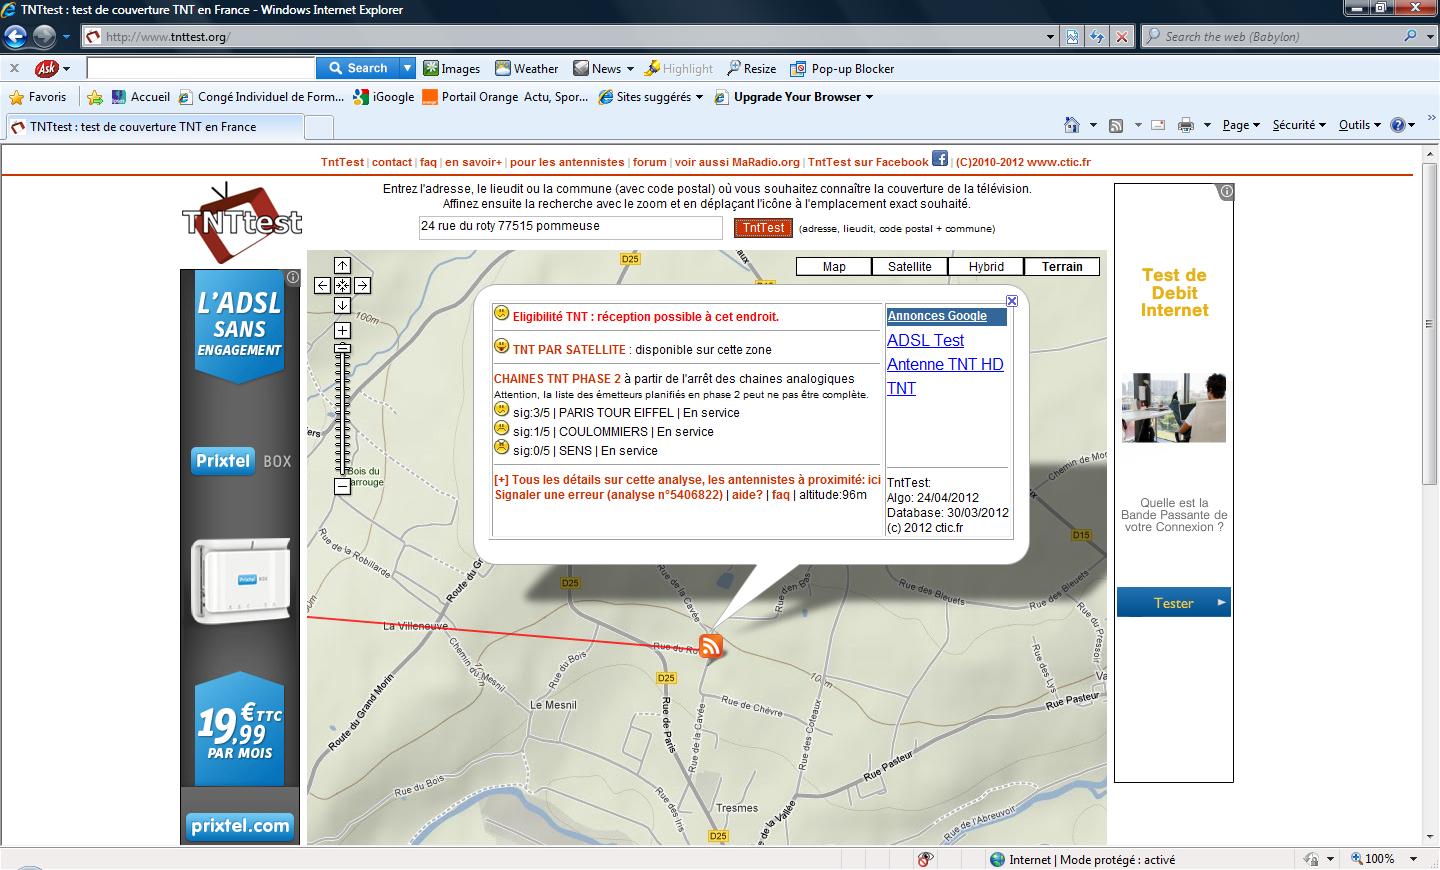1440x870 pixels.
Task: Click the browser Back arrow button
Action: click(15, 37)
